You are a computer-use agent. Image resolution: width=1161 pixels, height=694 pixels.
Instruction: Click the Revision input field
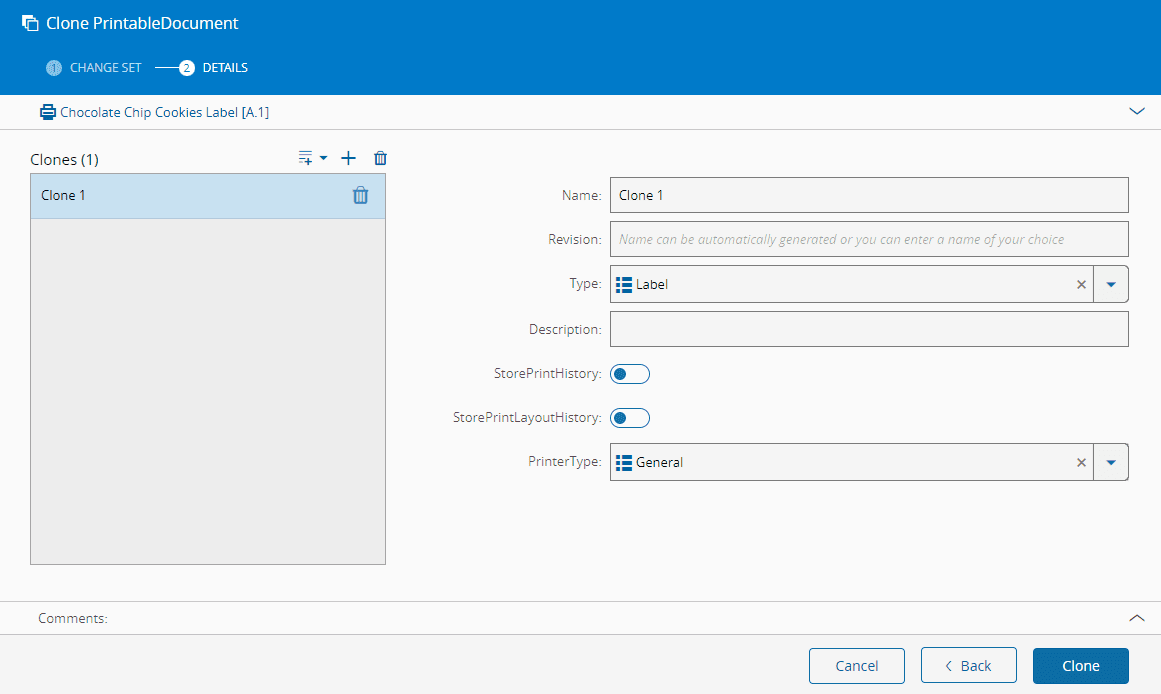[868, 240]
